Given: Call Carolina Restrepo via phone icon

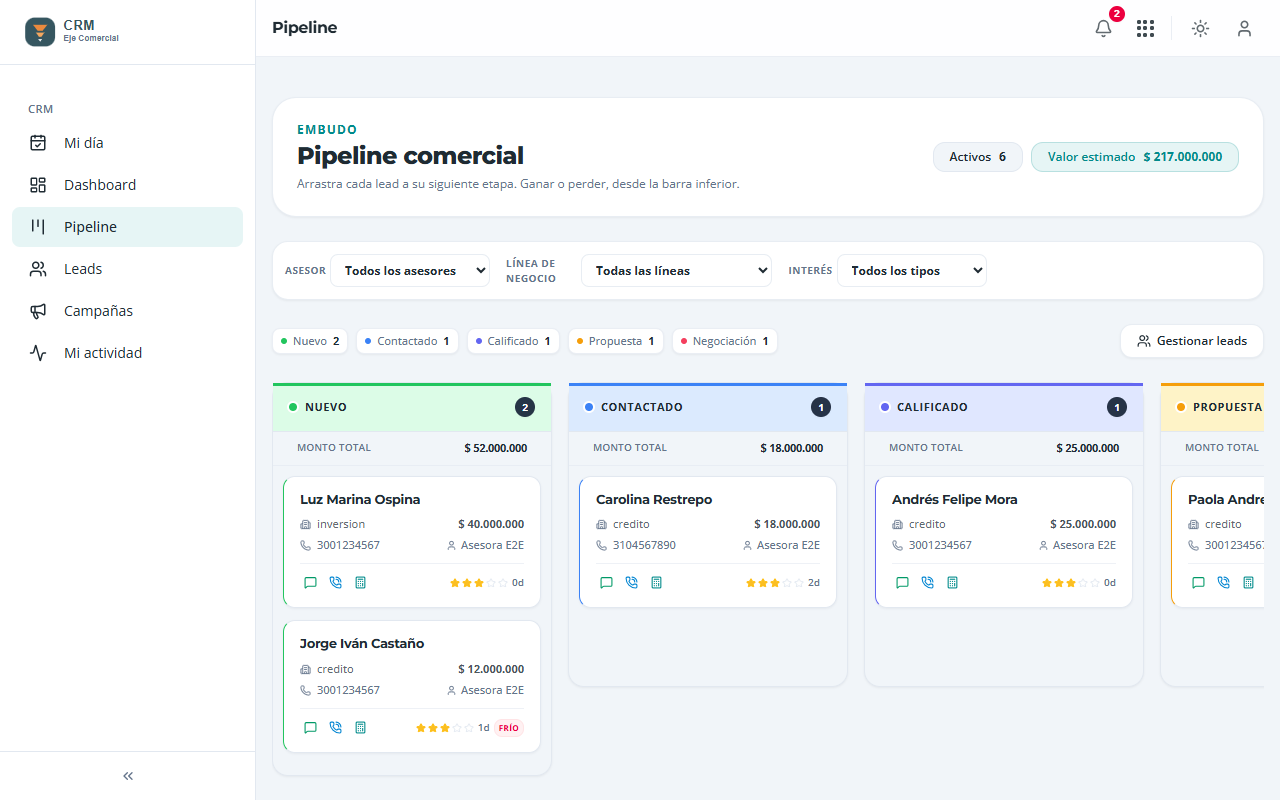Looking at the screenshot, I should (631, 582).
